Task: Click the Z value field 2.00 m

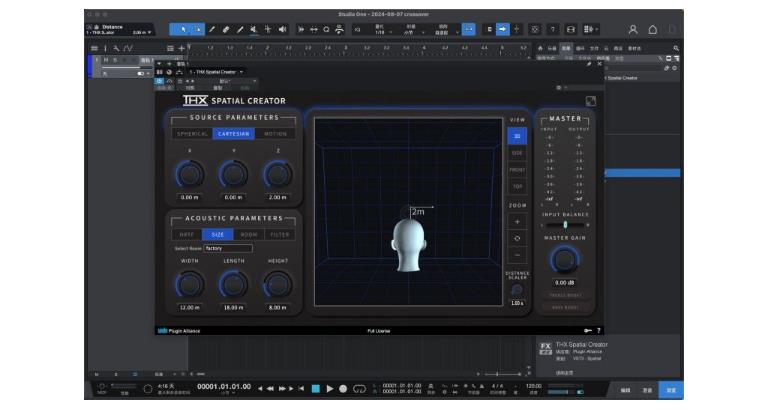Action: pos(278,198)
